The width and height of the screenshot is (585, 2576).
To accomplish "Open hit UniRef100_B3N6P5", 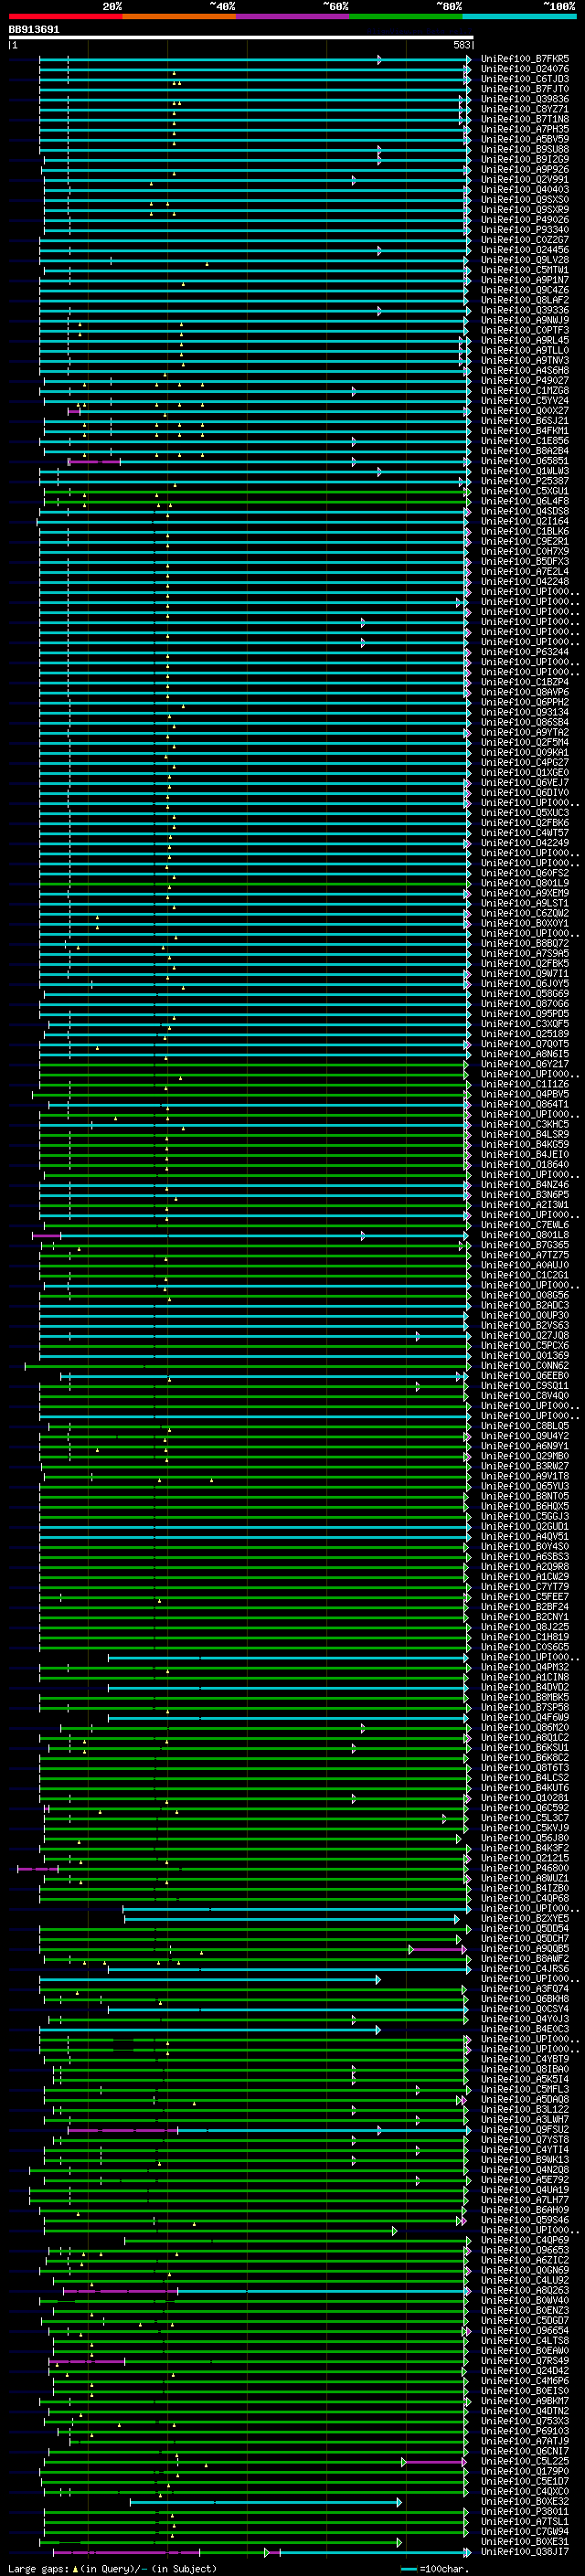I will tap(525, 1194).
